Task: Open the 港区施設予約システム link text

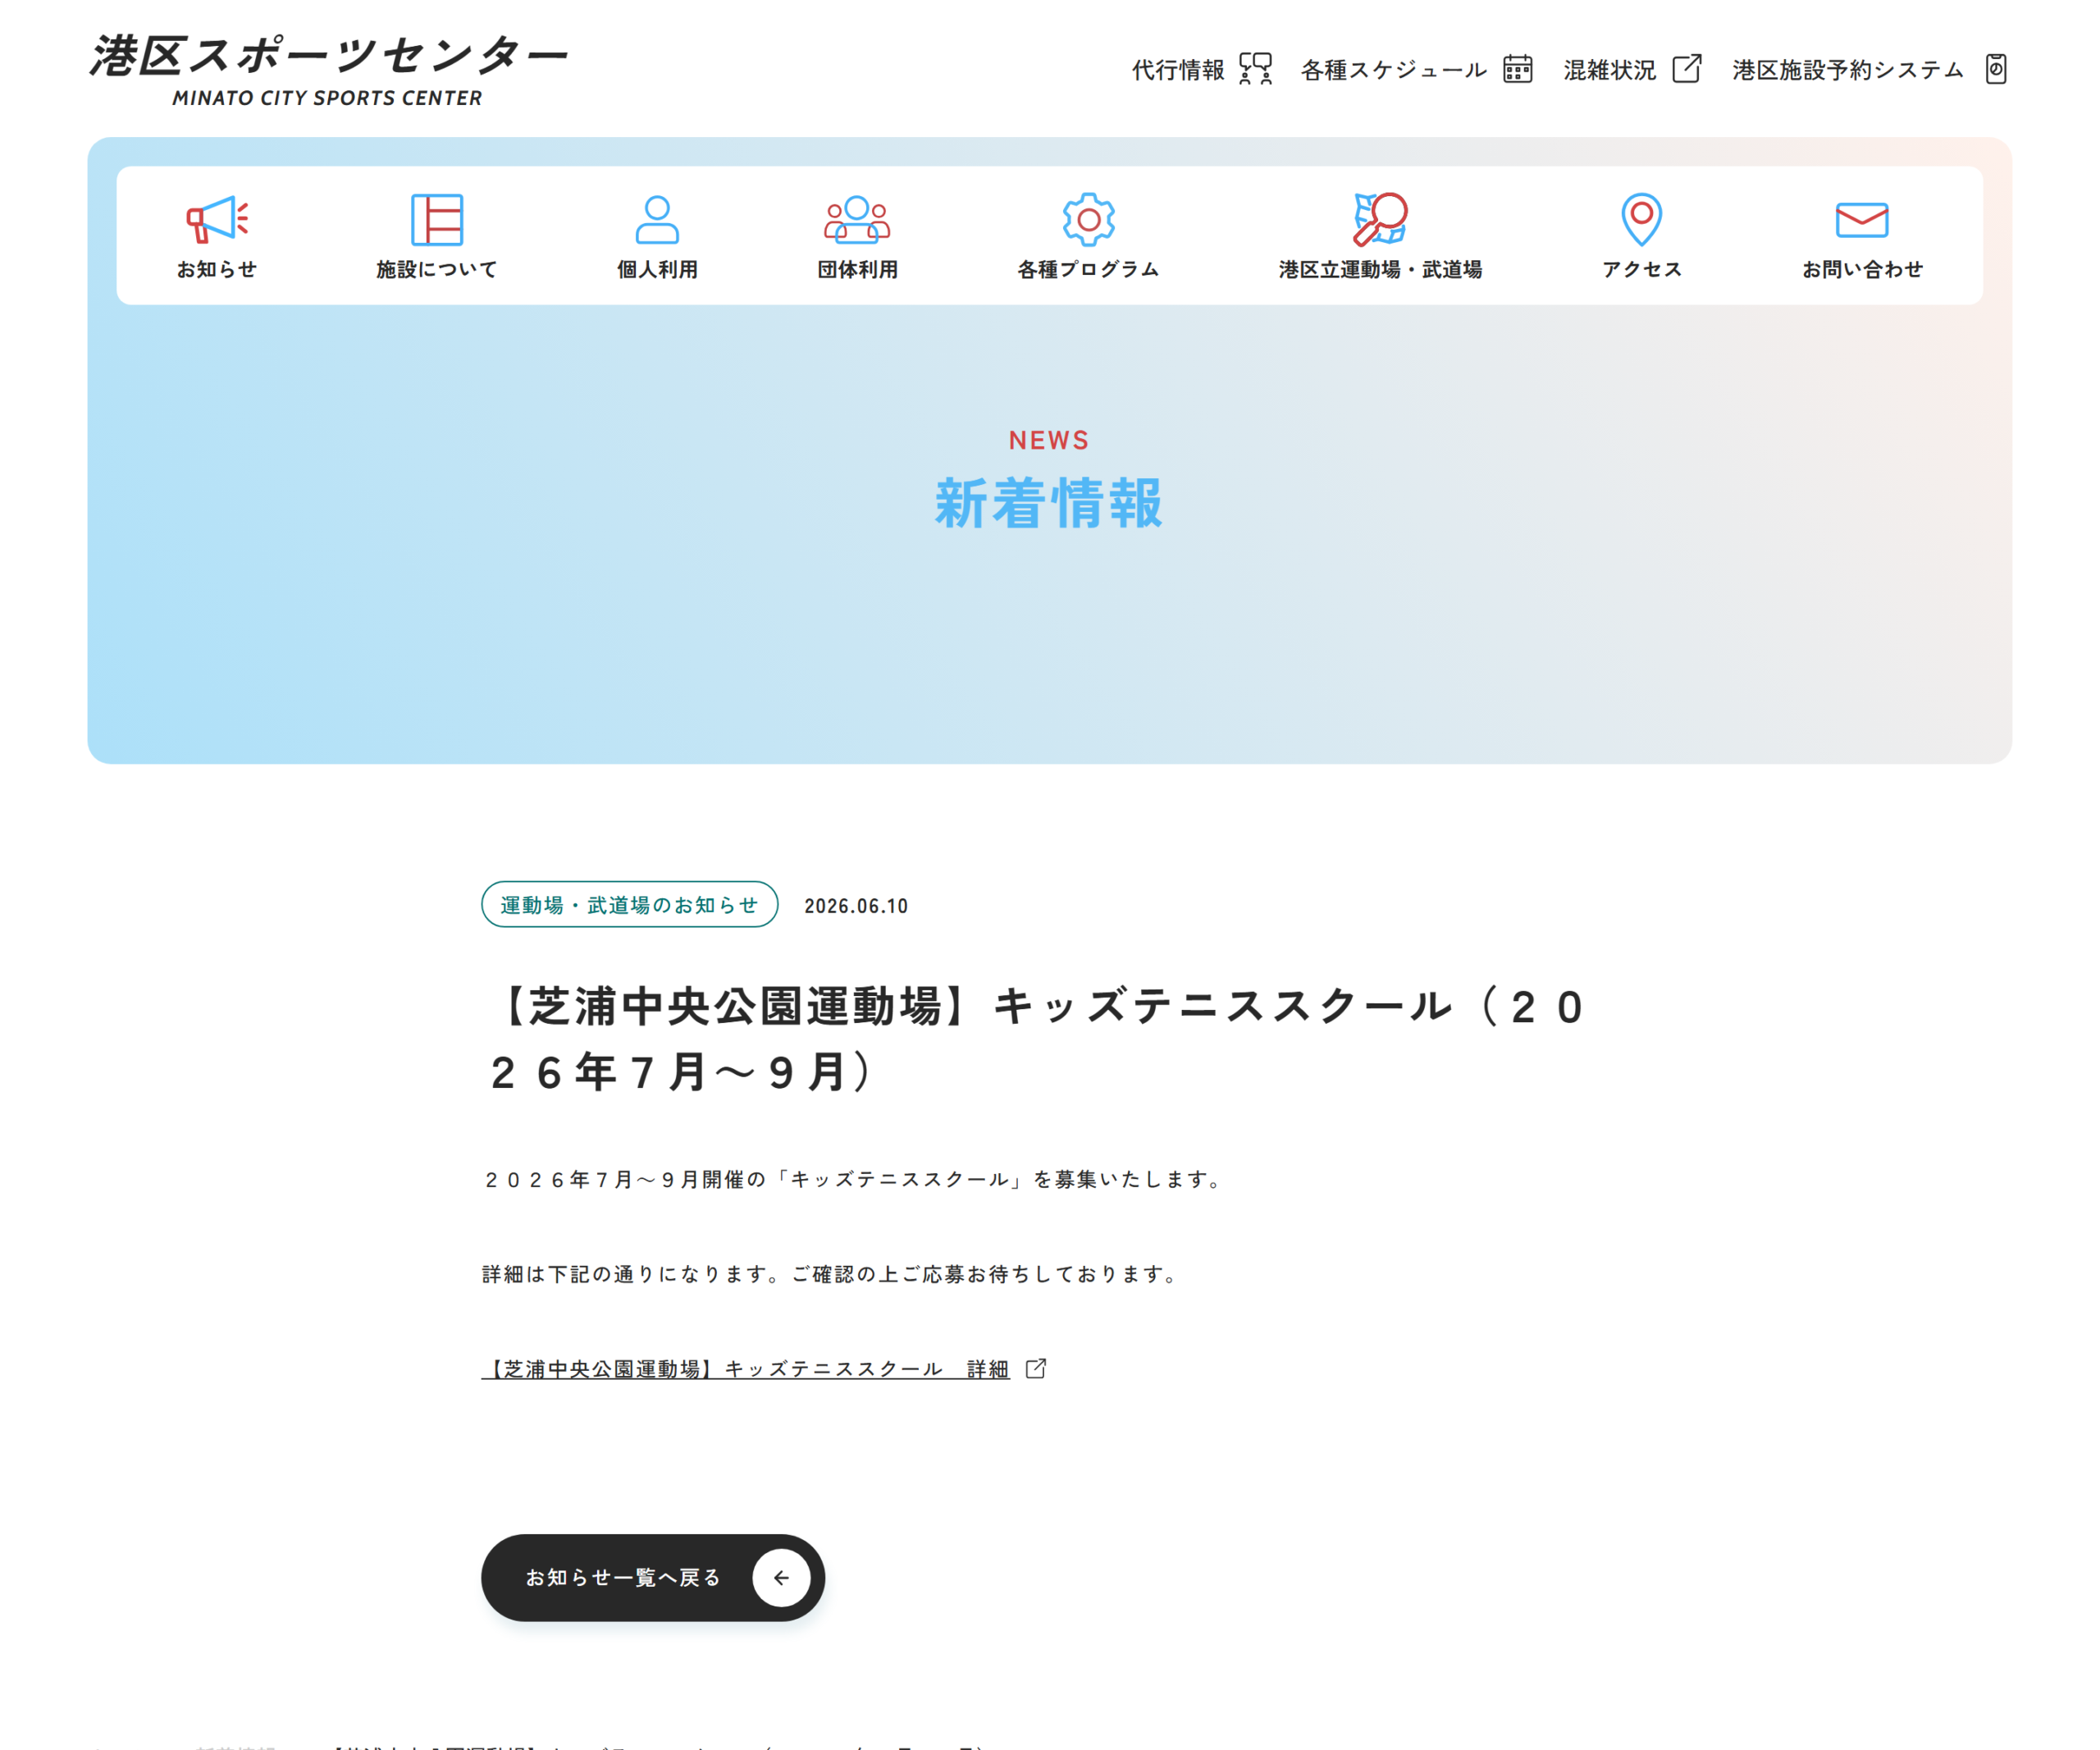Action: click(1847, 70)
